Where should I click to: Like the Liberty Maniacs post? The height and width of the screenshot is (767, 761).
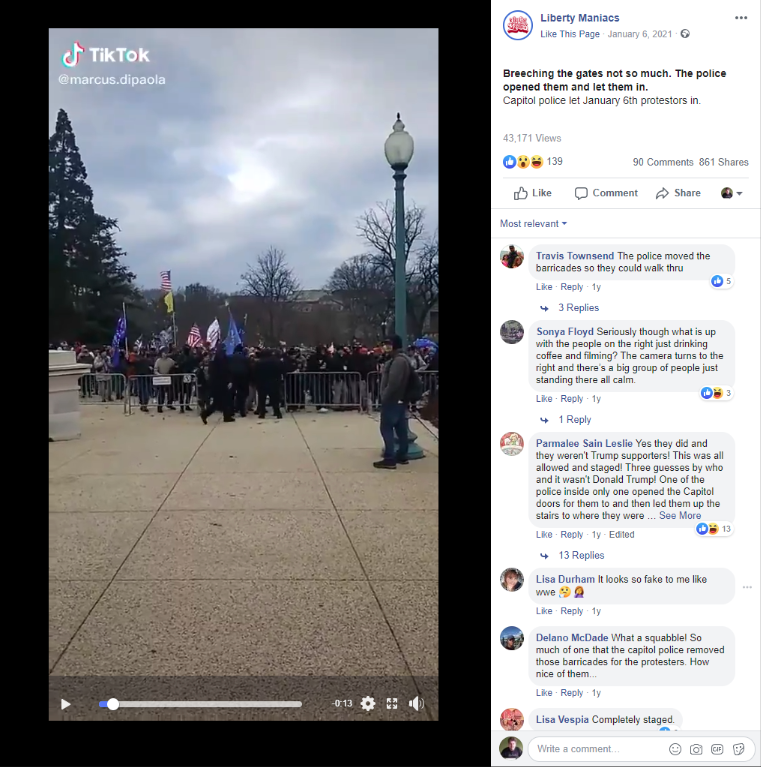click(x=533, y=193)
